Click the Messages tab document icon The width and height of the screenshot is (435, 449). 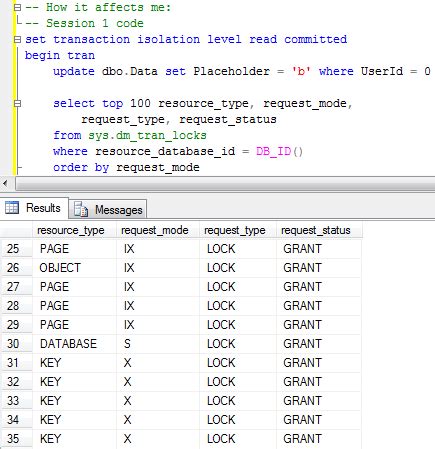tap(81, 210)
